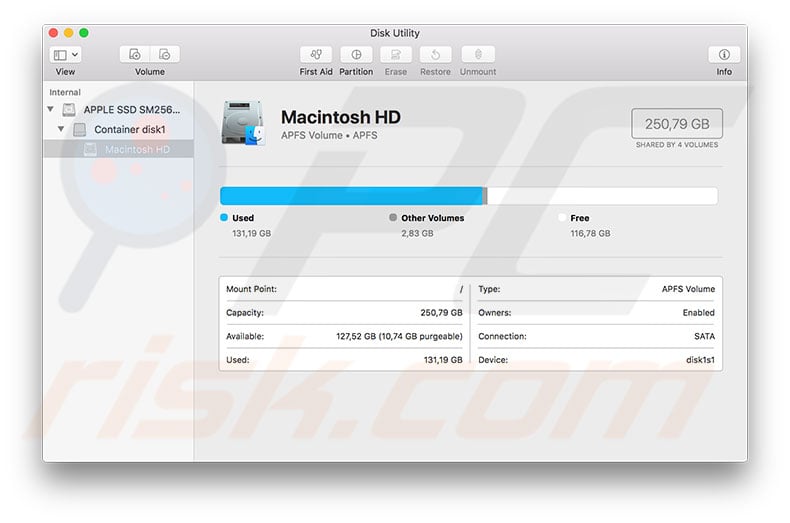Click the Owners Enabled value
790x523 pixels.
698,312
